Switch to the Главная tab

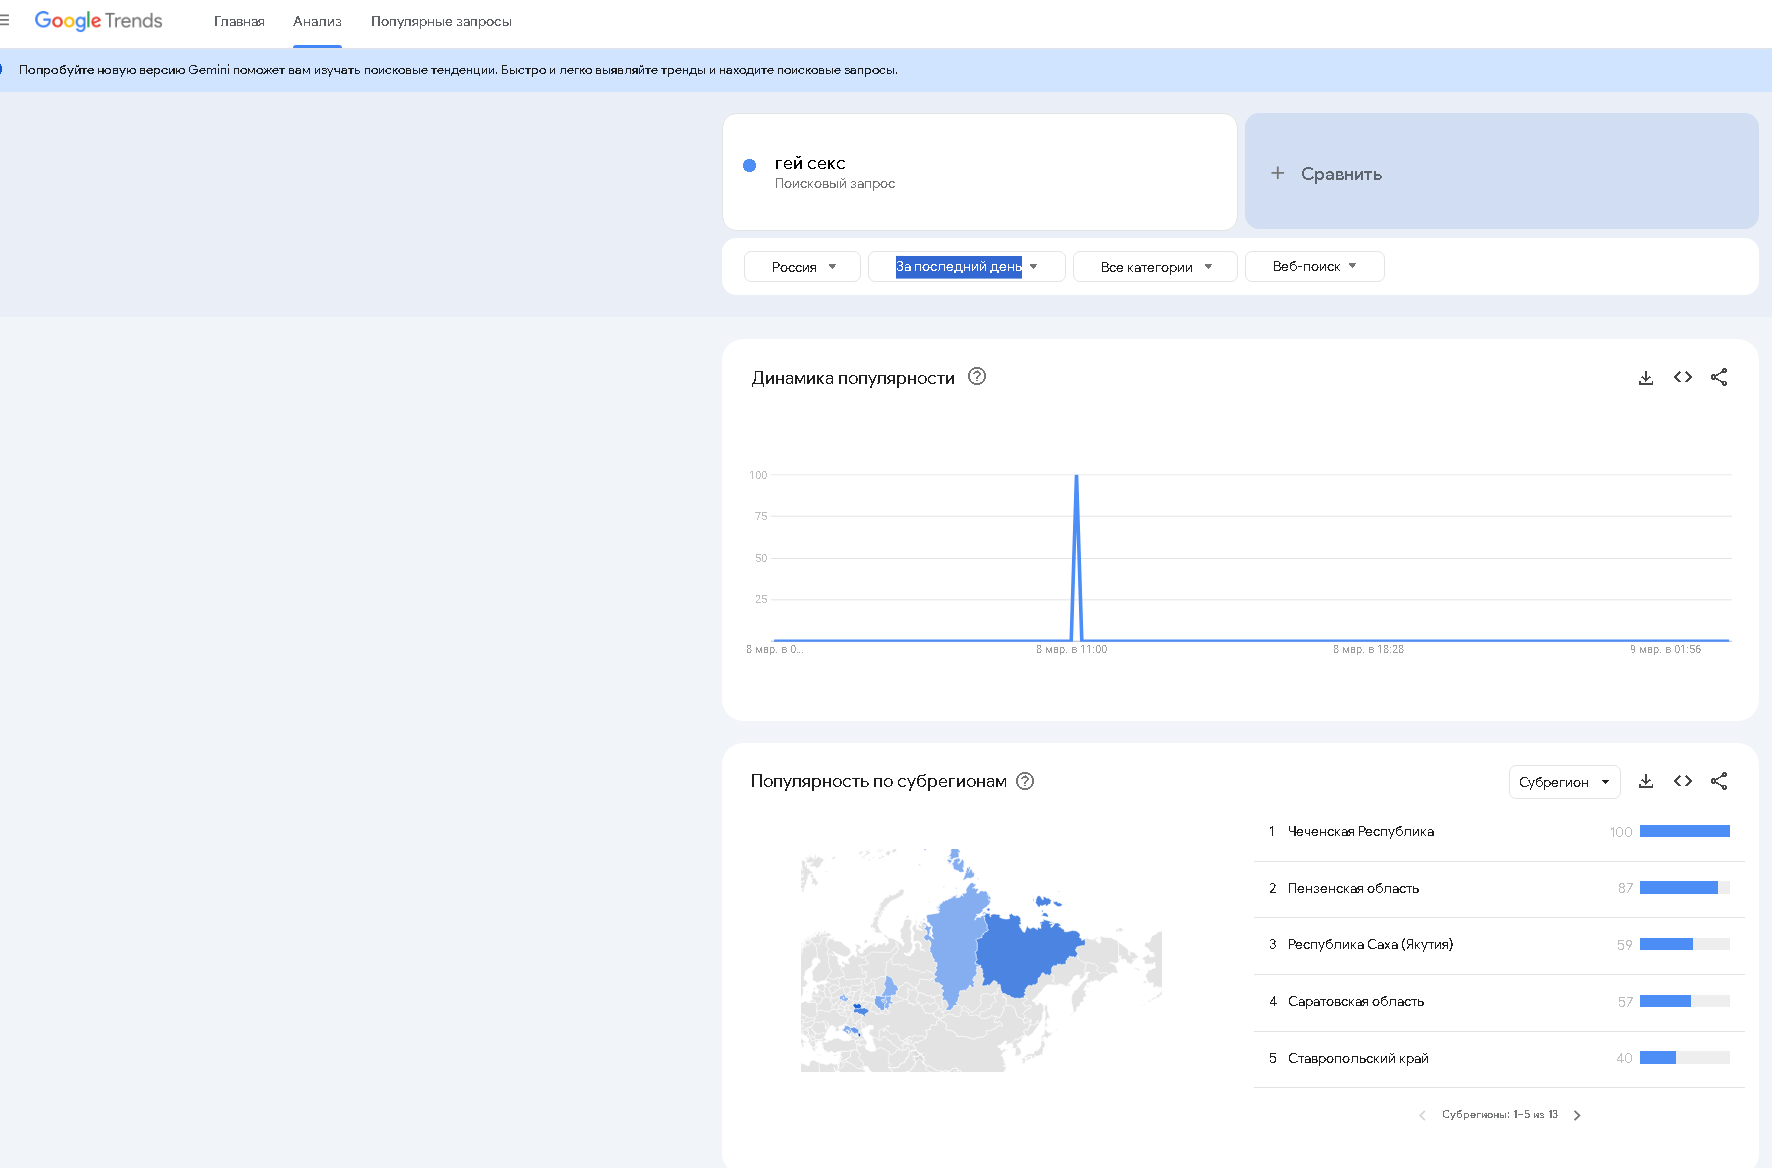coord(239,22)
